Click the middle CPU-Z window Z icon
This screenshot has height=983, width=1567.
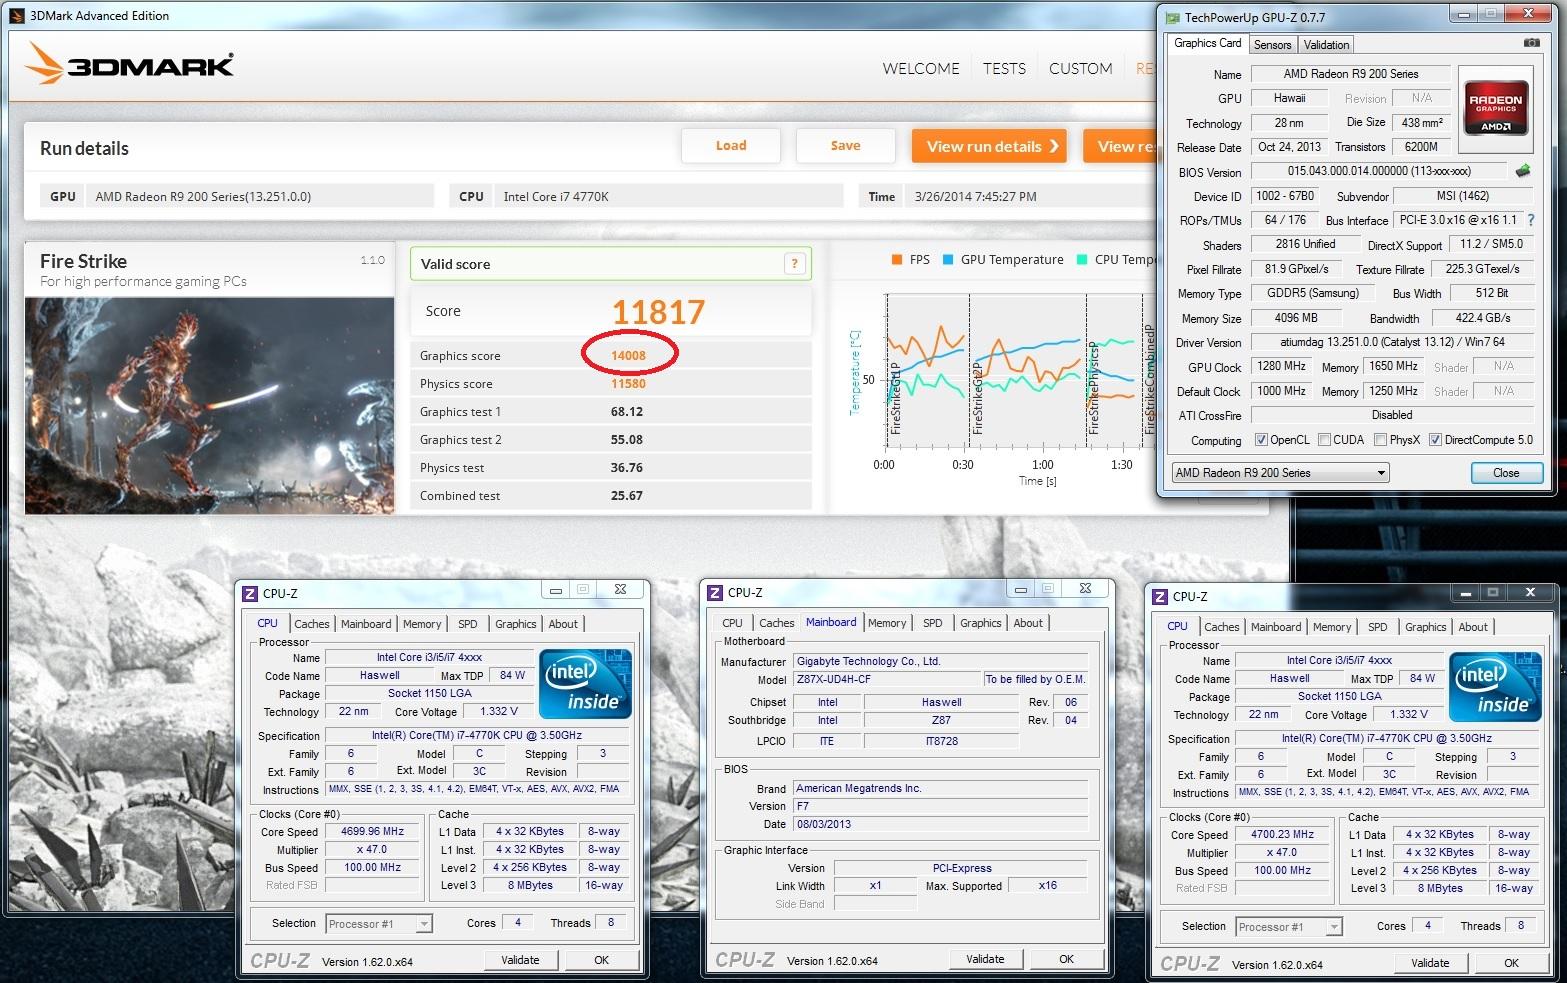714,592
